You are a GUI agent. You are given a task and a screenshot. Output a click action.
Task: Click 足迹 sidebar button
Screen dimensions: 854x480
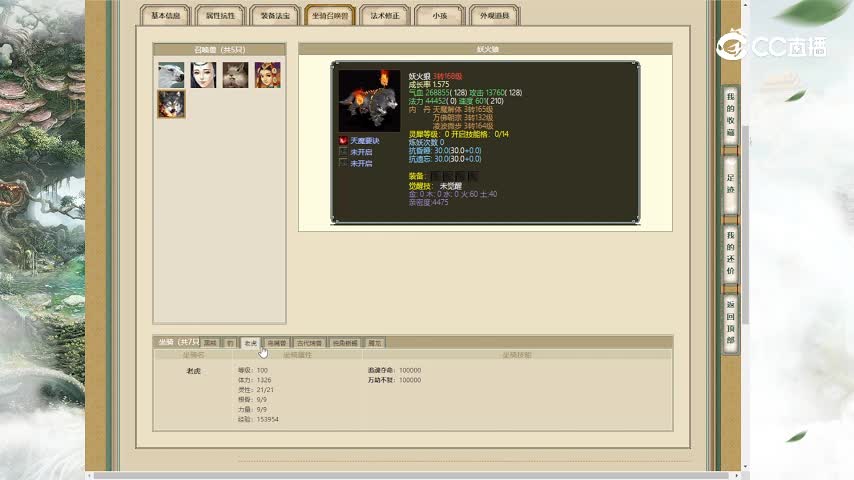tap(730, 184)
